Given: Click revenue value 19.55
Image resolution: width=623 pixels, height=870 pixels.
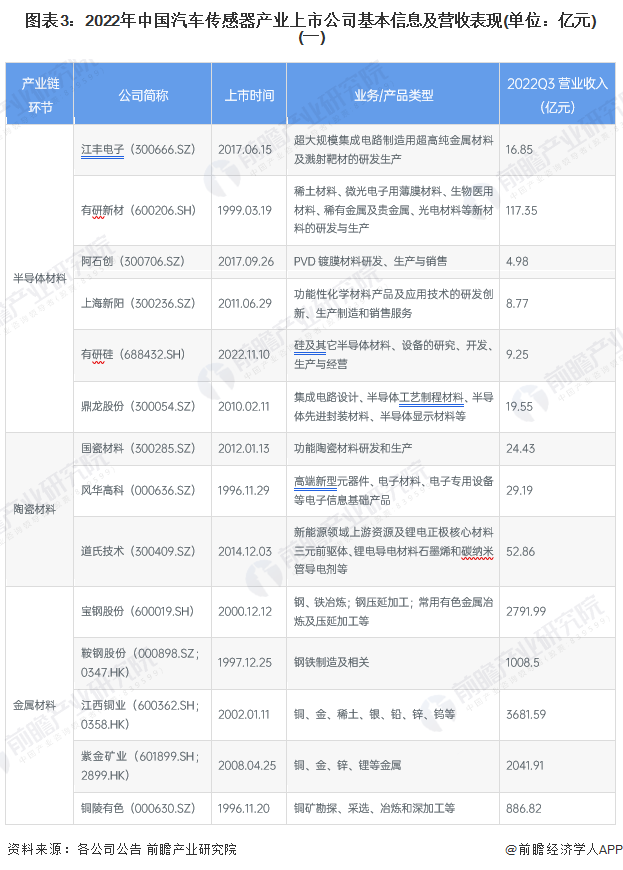Looking at the screenshot, I should [519, 406].
